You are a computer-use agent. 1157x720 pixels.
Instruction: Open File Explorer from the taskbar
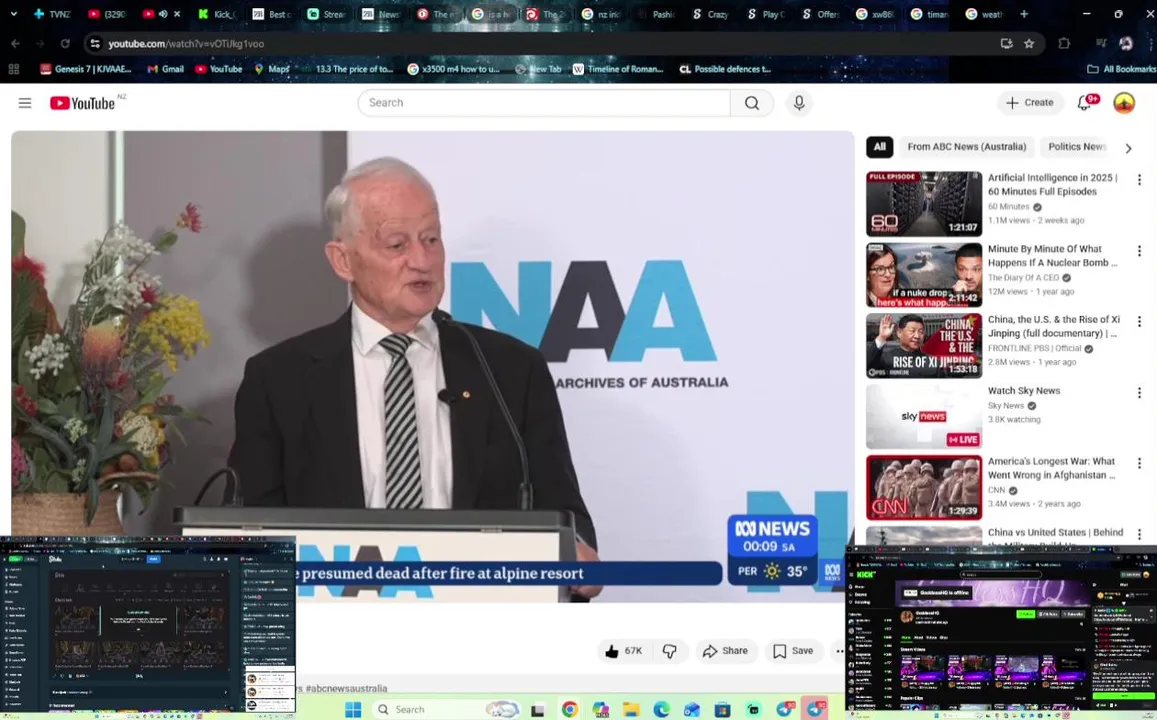pos(631,709)
